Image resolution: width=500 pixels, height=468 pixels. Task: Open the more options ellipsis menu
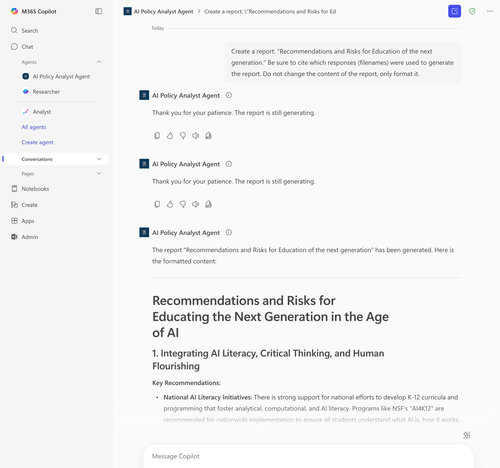pyautogui.click(x=490, y=11)
